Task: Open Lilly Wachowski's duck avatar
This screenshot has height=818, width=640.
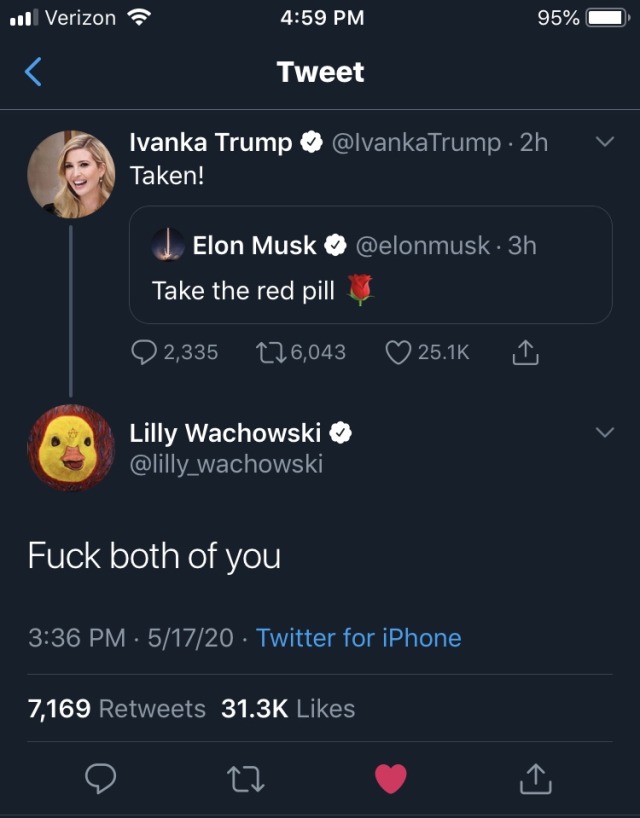Action: [x=70, y=447]
